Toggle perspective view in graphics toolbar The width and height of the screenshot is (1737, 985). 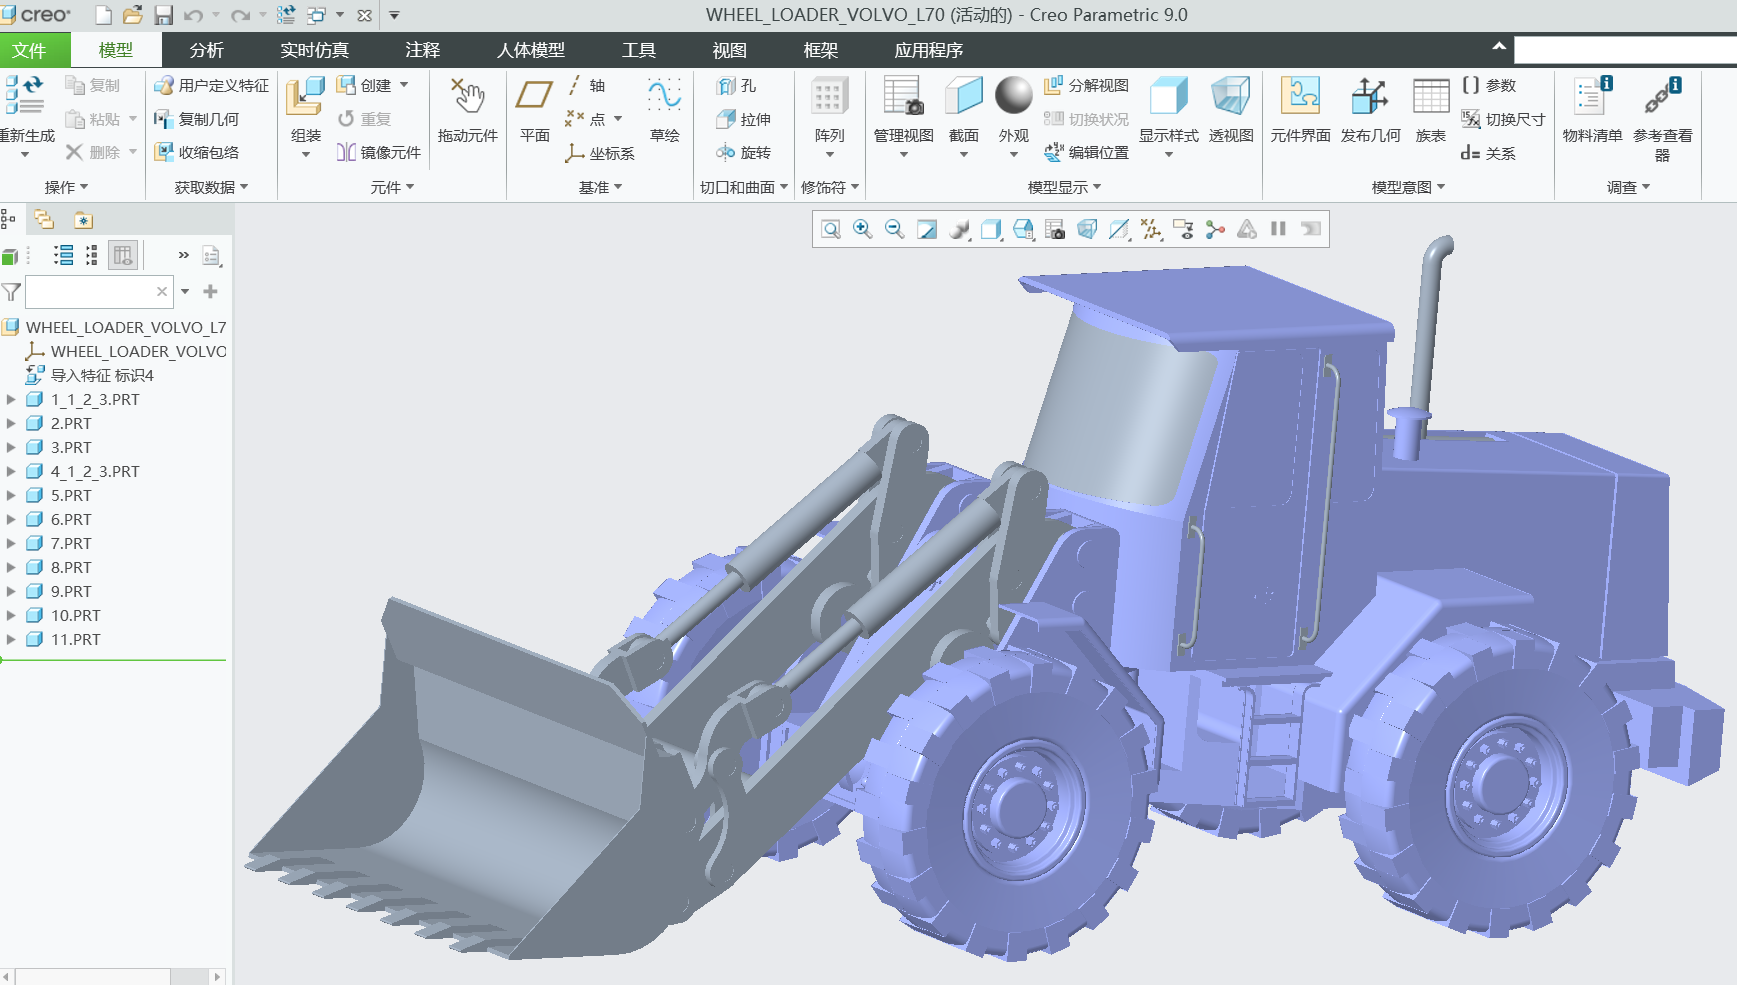[x=1086, y=230]
